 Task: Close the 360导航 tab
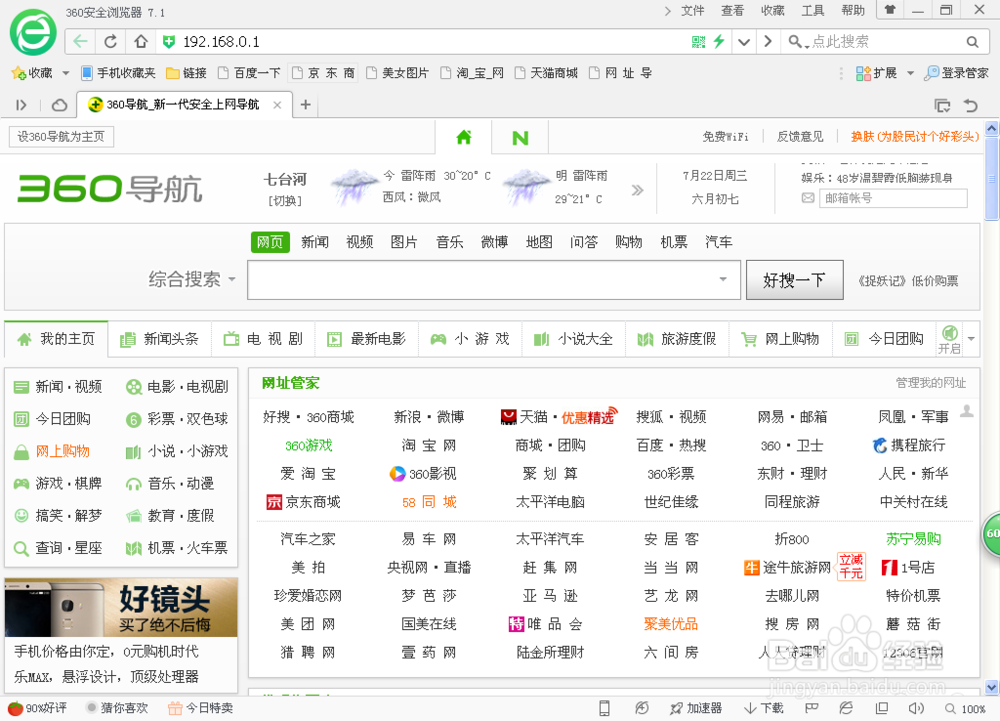click(x=277, y=105)
